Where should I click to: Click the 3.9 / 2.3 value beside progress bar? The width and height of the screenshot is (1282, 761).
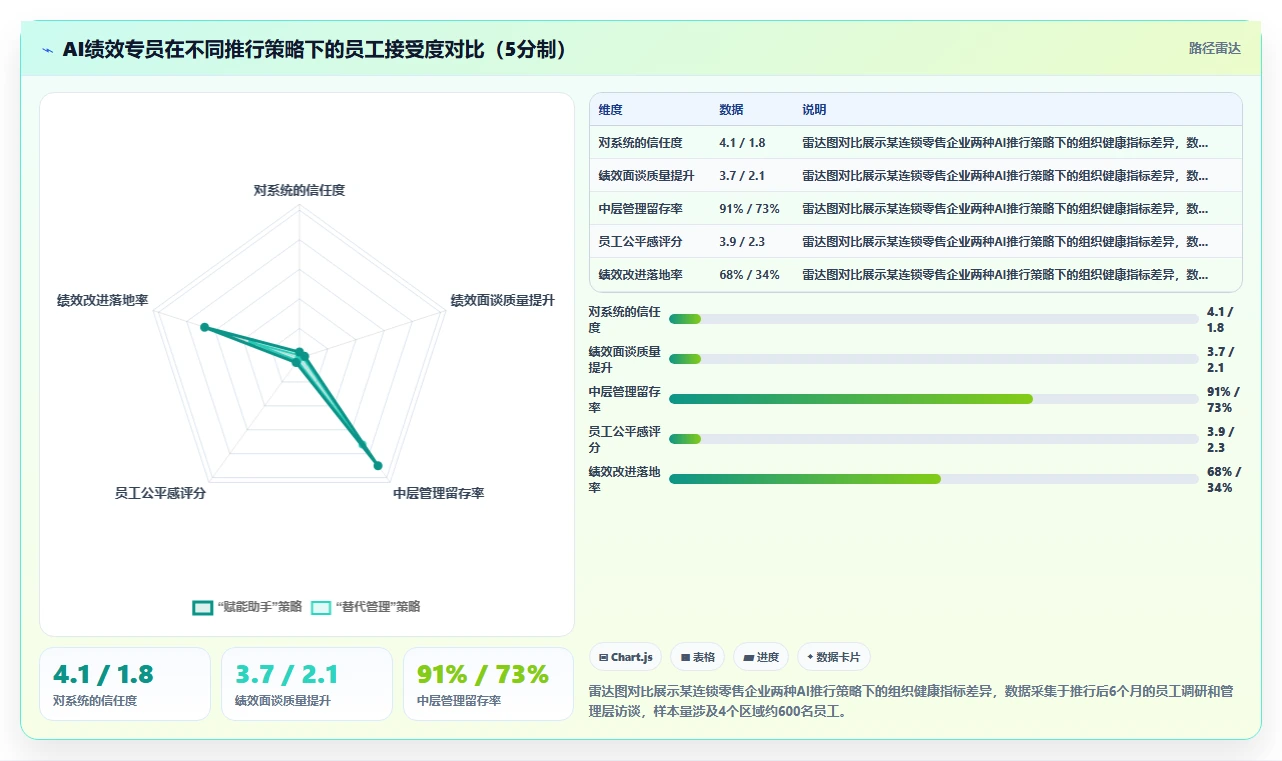(x=1221, y=440)
